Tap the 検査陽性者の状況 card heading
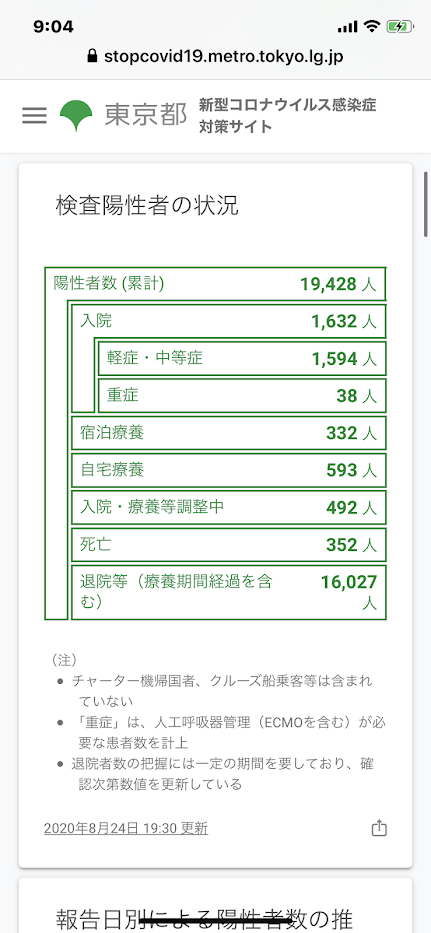Viewport: 431px width, 933px height. (147, 206)
